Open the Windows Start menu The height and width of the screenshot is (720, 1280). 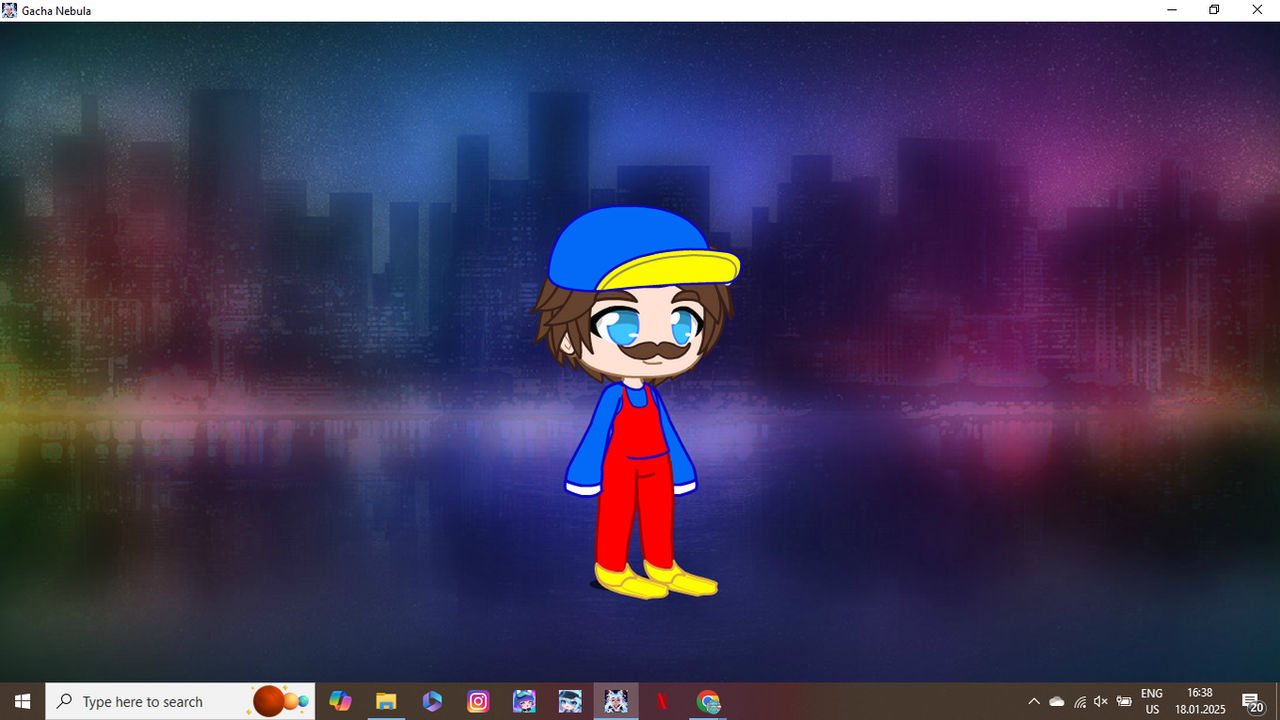(x=22, y=701)
